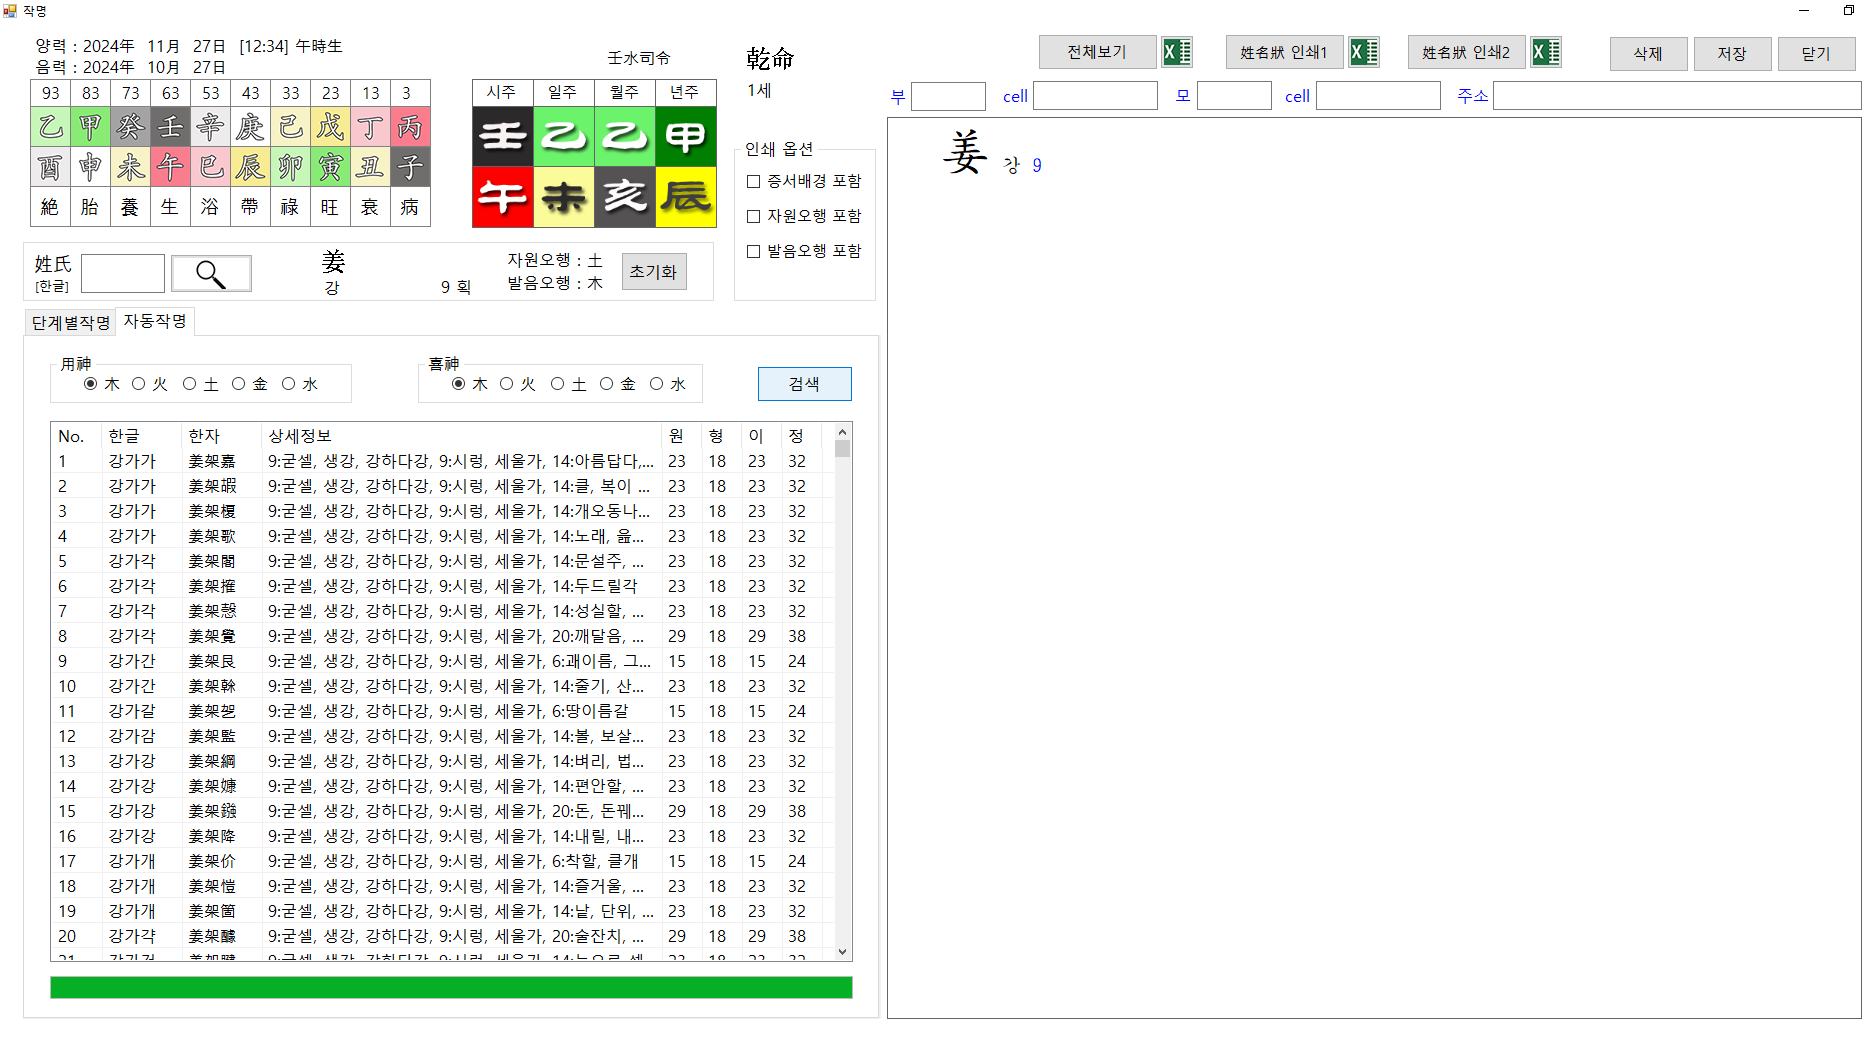
Task: Select the 辛 stem tile under 53
Action: pos(210,127)
